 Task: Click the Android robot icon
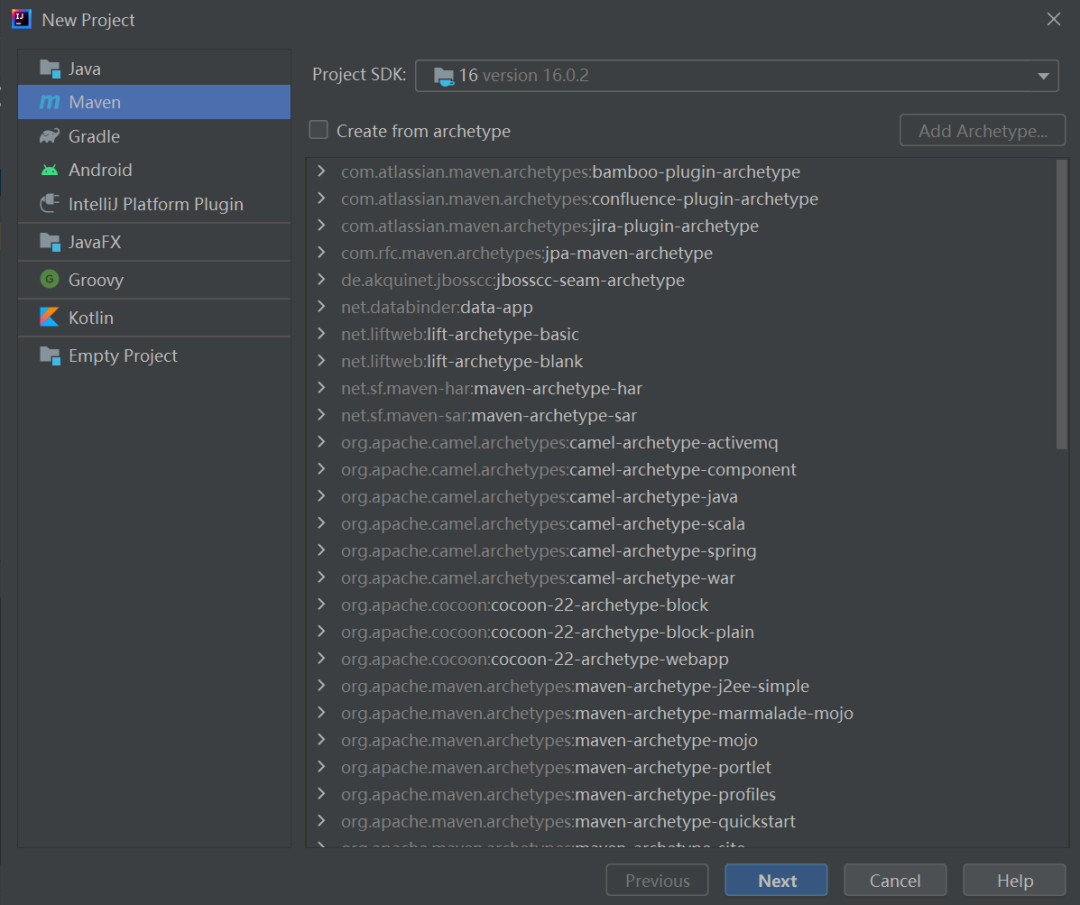click(50, 169)
